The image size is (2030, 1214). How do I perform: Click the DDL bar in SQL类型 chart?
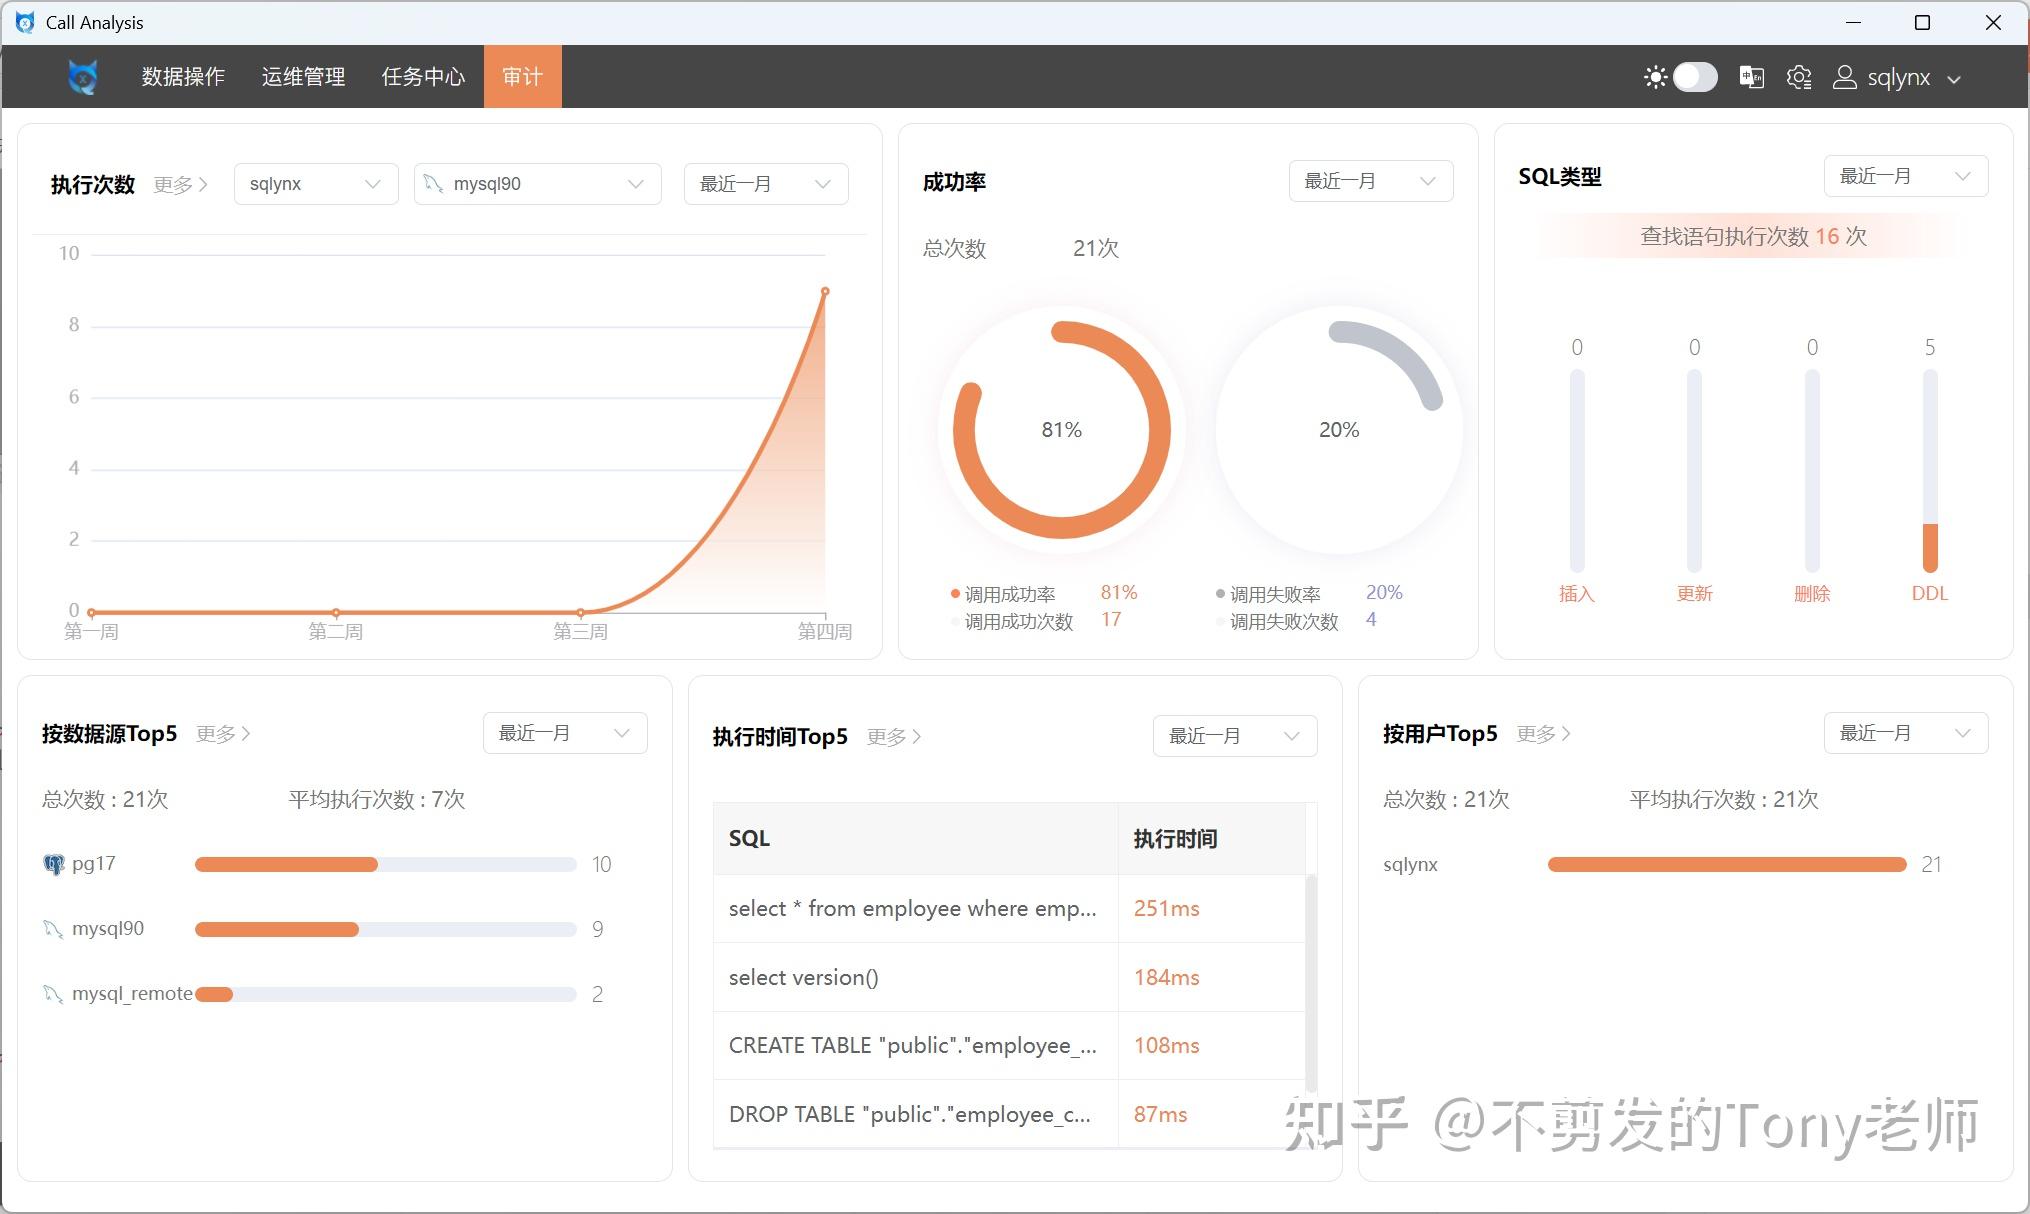click(1930, 546)
